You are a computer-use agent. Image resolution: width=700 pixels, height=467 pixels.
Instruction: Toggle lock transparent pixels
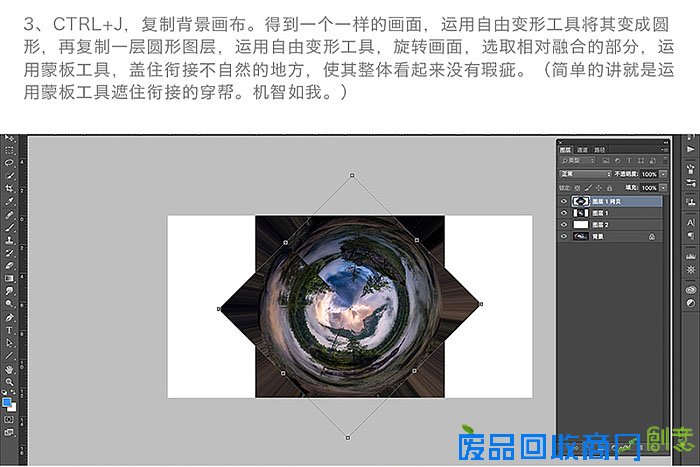coord(577,188)
